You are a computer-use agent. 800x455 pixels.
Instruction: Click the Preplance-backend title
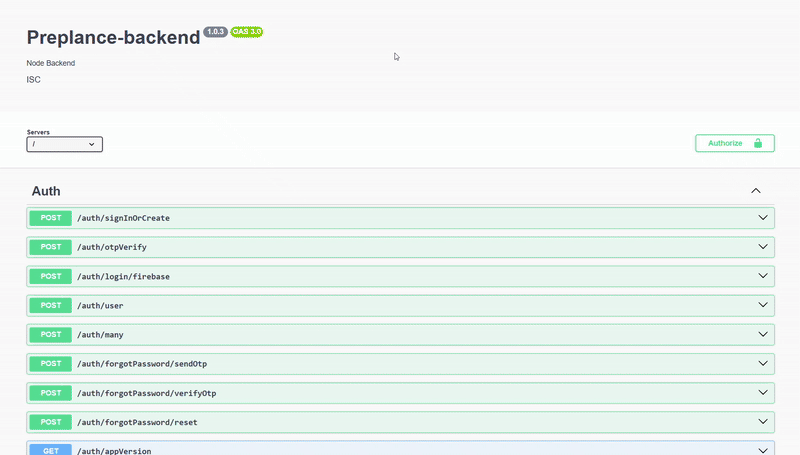coord(113,37)
